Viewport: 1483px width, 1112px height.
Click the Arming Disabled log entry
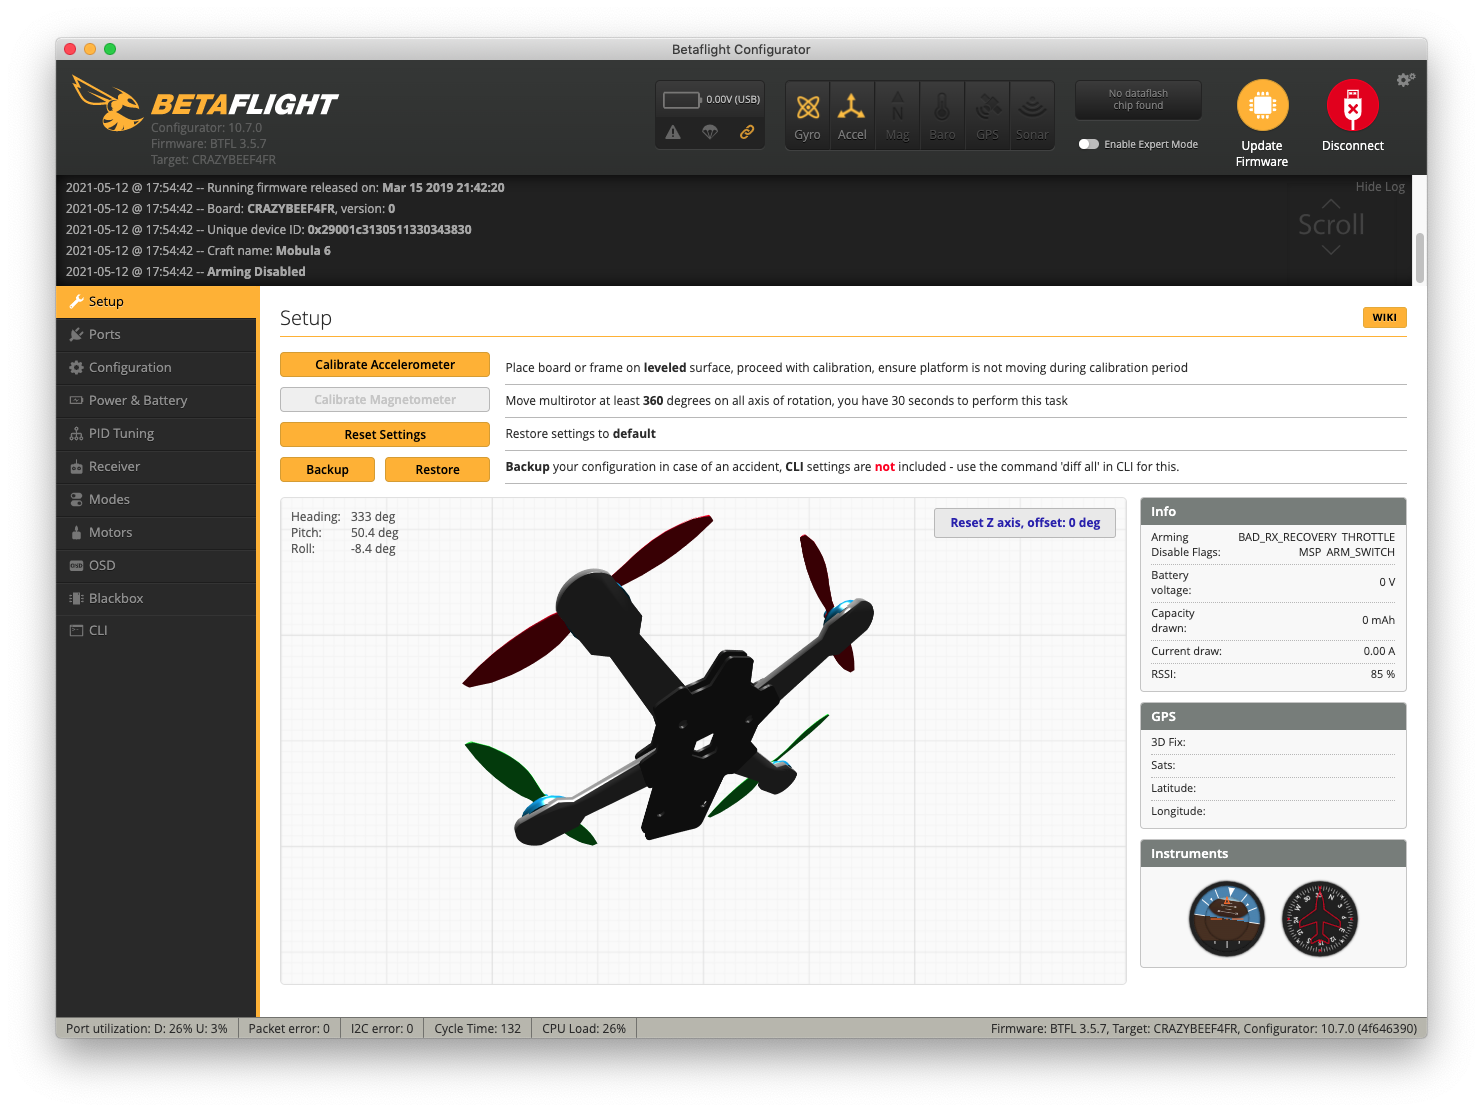(186, 272)
